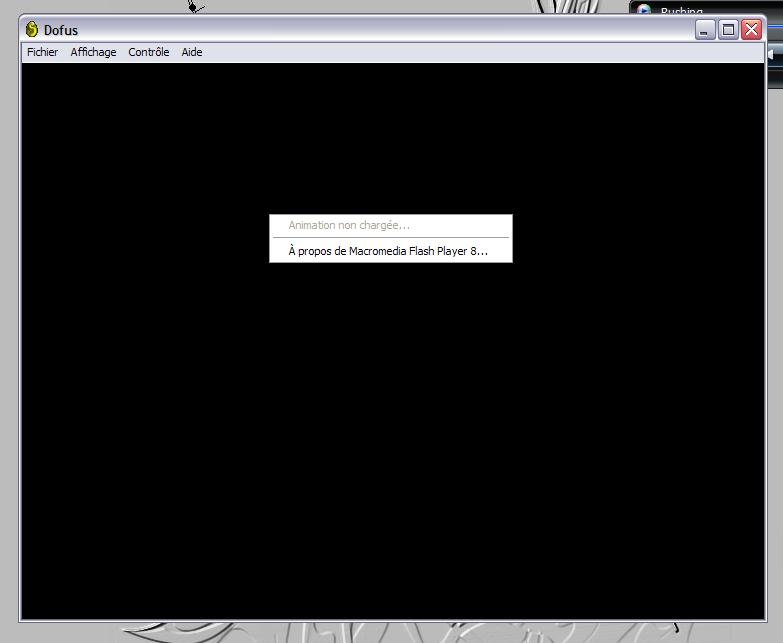Click the Dofus egg icon in title bar
The height and width of the screenshot is (643, 783).
coord(31,29)
